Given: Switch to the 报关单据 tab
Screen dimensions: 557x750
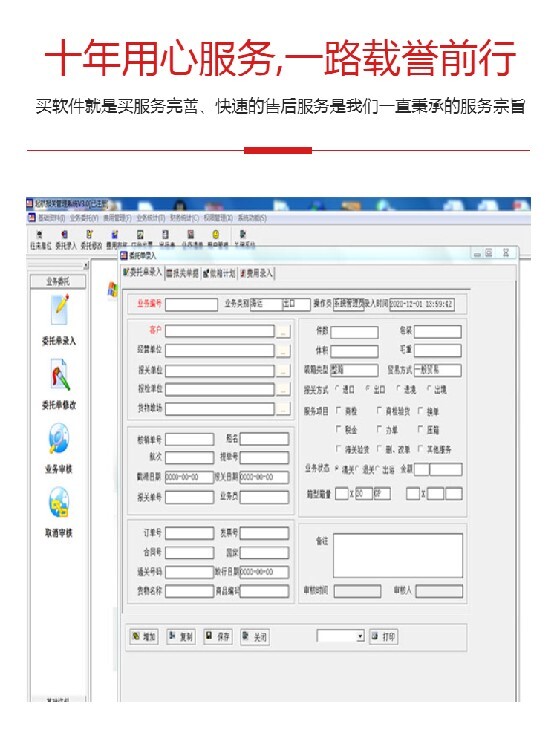Looking at the screenshot, I should (182, 273).
